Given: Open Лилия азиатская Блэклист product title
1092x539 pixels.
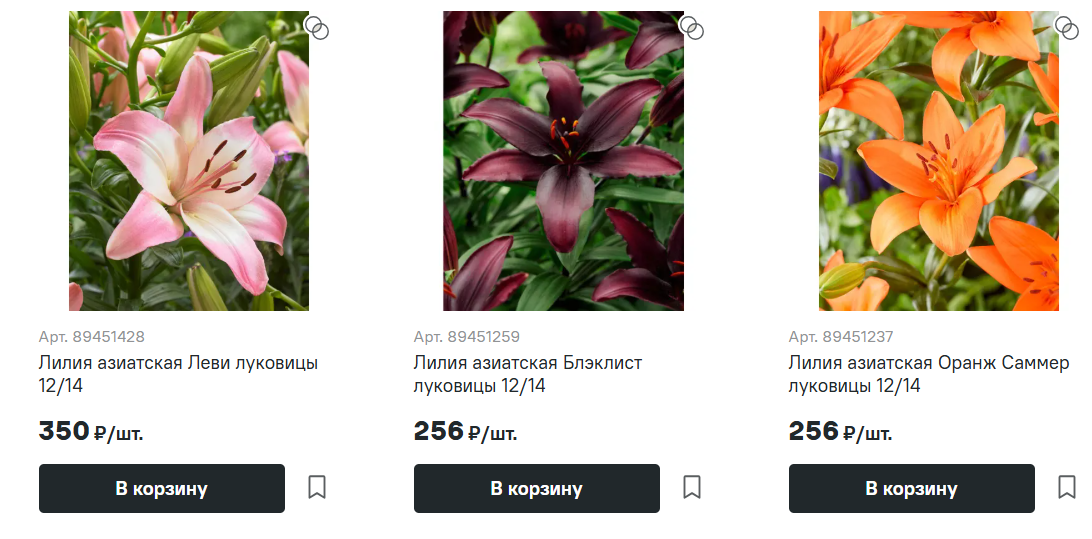Looking at the screenshot, I should (528, 374).
